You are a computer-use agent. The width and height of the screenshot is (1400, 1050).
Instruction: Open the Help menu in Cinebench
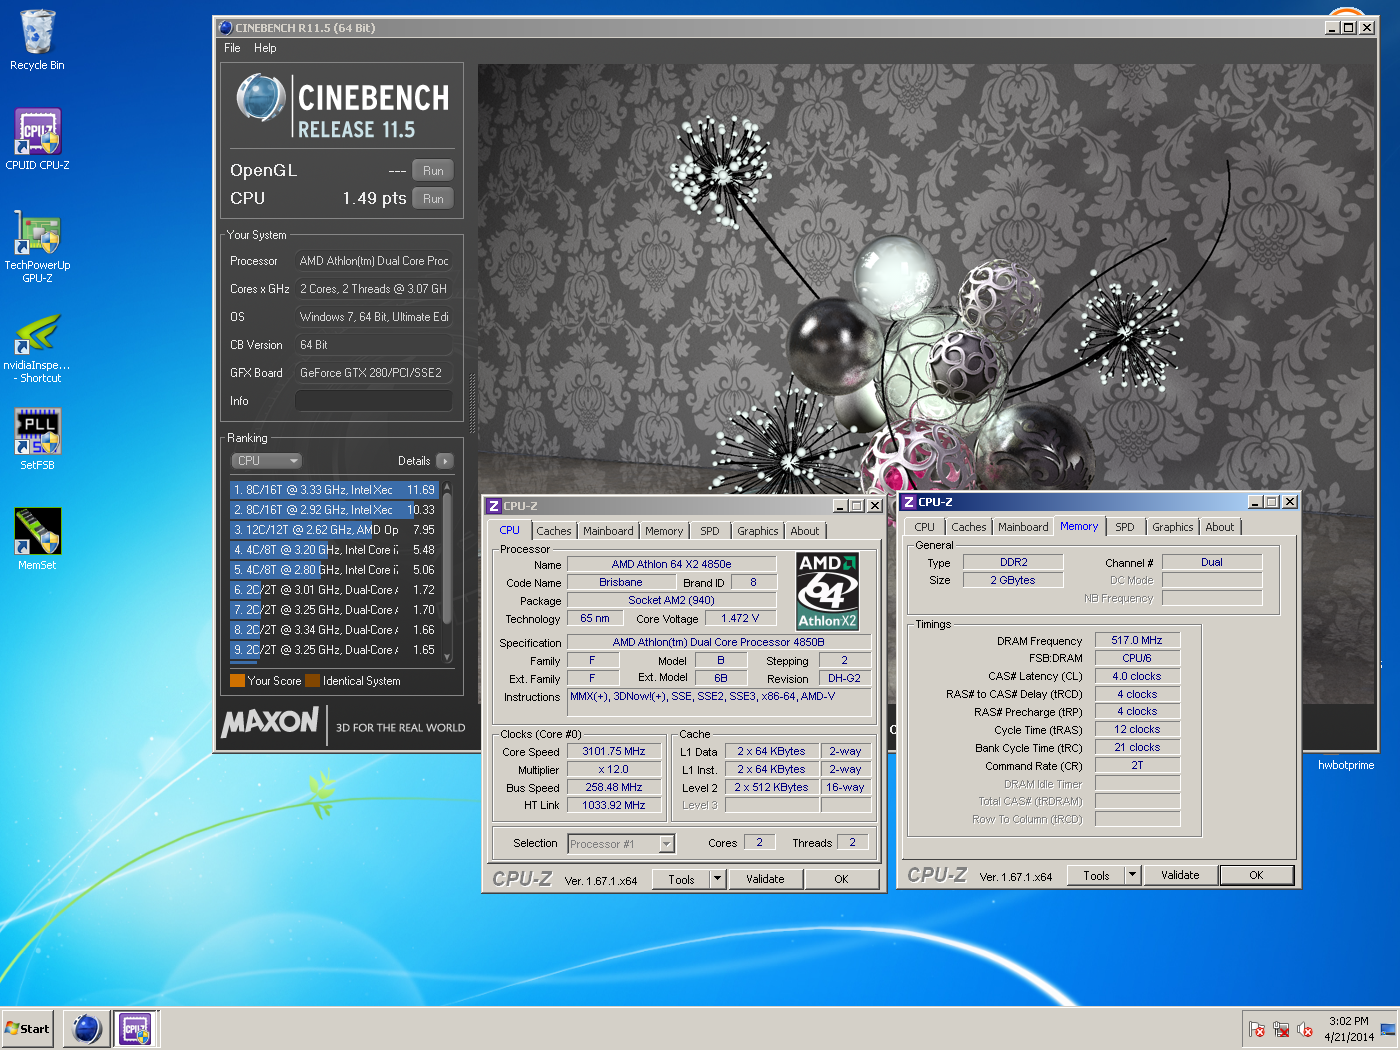pyautogui.click(x=265, y=48)
